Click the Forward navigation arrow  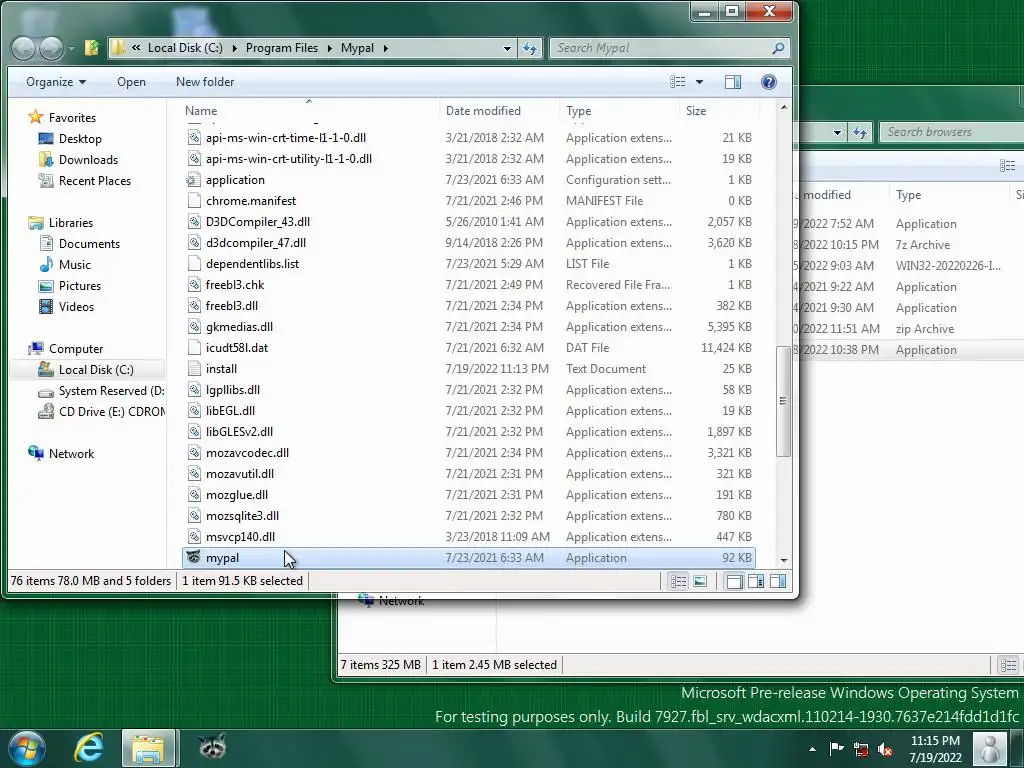coord(51,48)
